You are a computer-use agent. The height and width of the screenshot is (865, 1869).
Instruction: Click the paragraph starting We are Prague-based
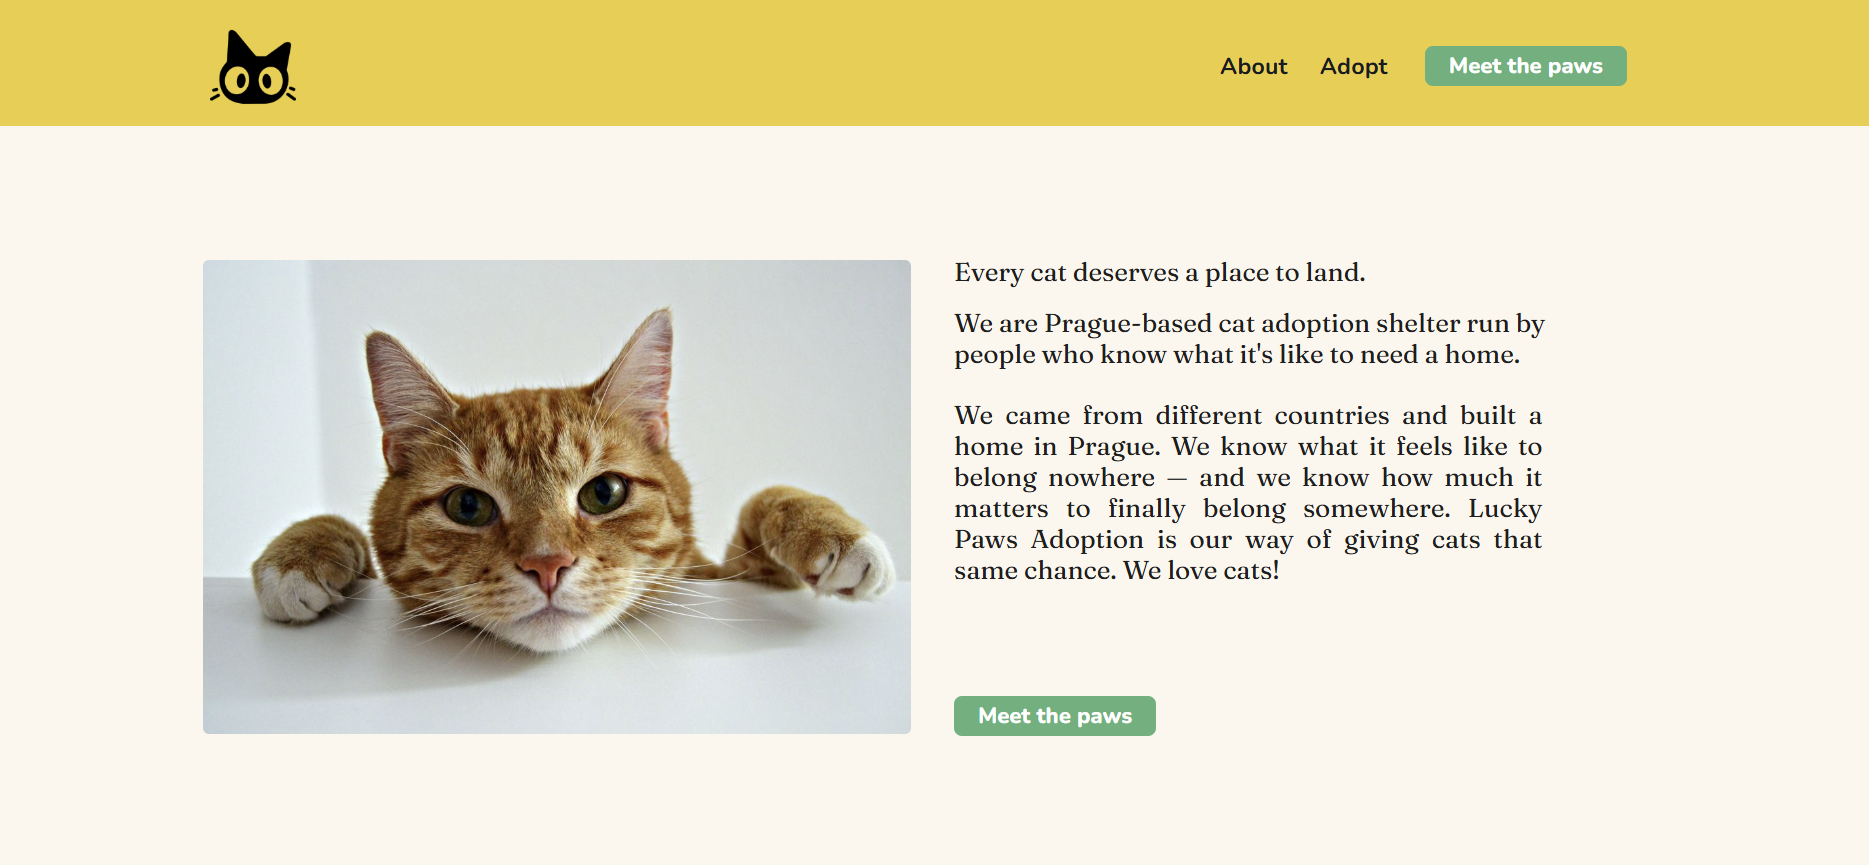pyautogui.click(x=1248, y=339)
